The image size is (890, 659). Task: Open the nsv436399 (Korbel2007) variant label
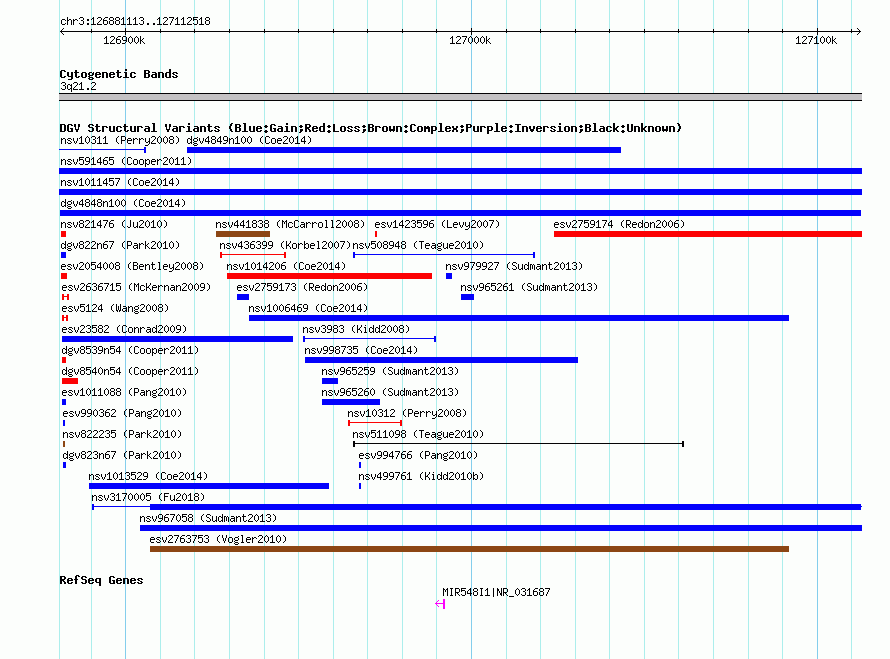[285, 245]
